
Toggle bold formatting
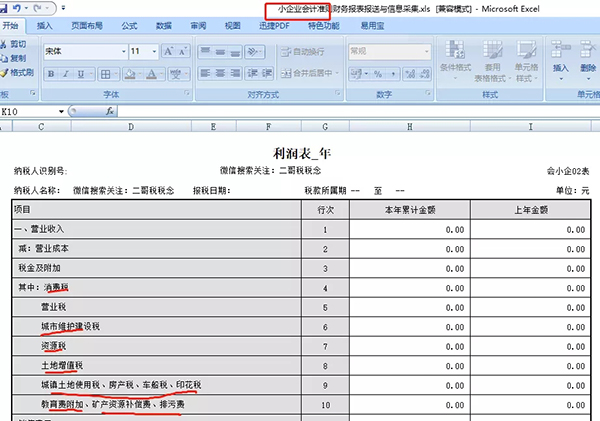(x=51, y=74)
